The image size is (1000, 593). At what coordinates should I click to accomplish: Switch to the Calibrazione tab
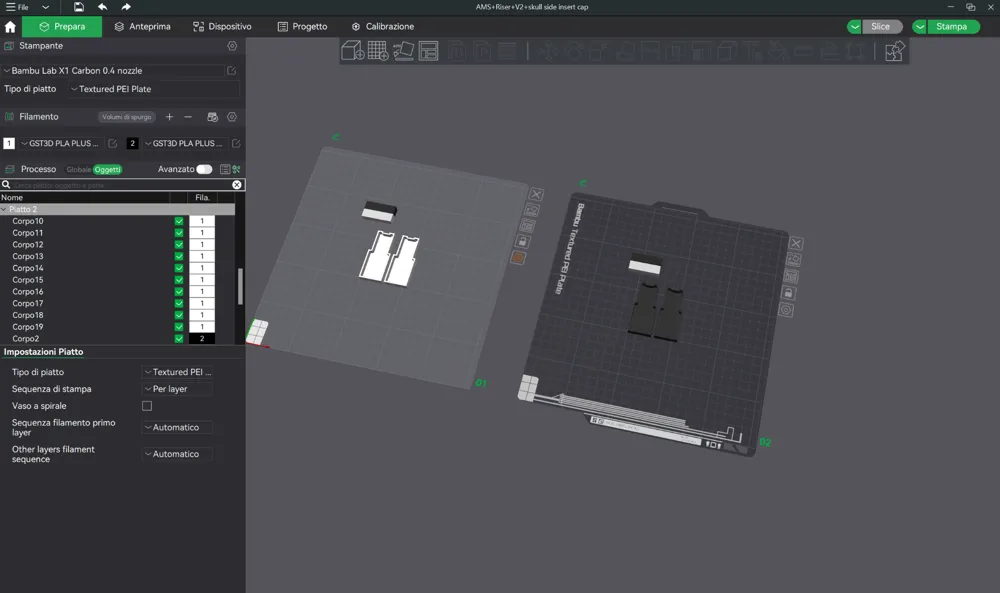pos(383,27)
